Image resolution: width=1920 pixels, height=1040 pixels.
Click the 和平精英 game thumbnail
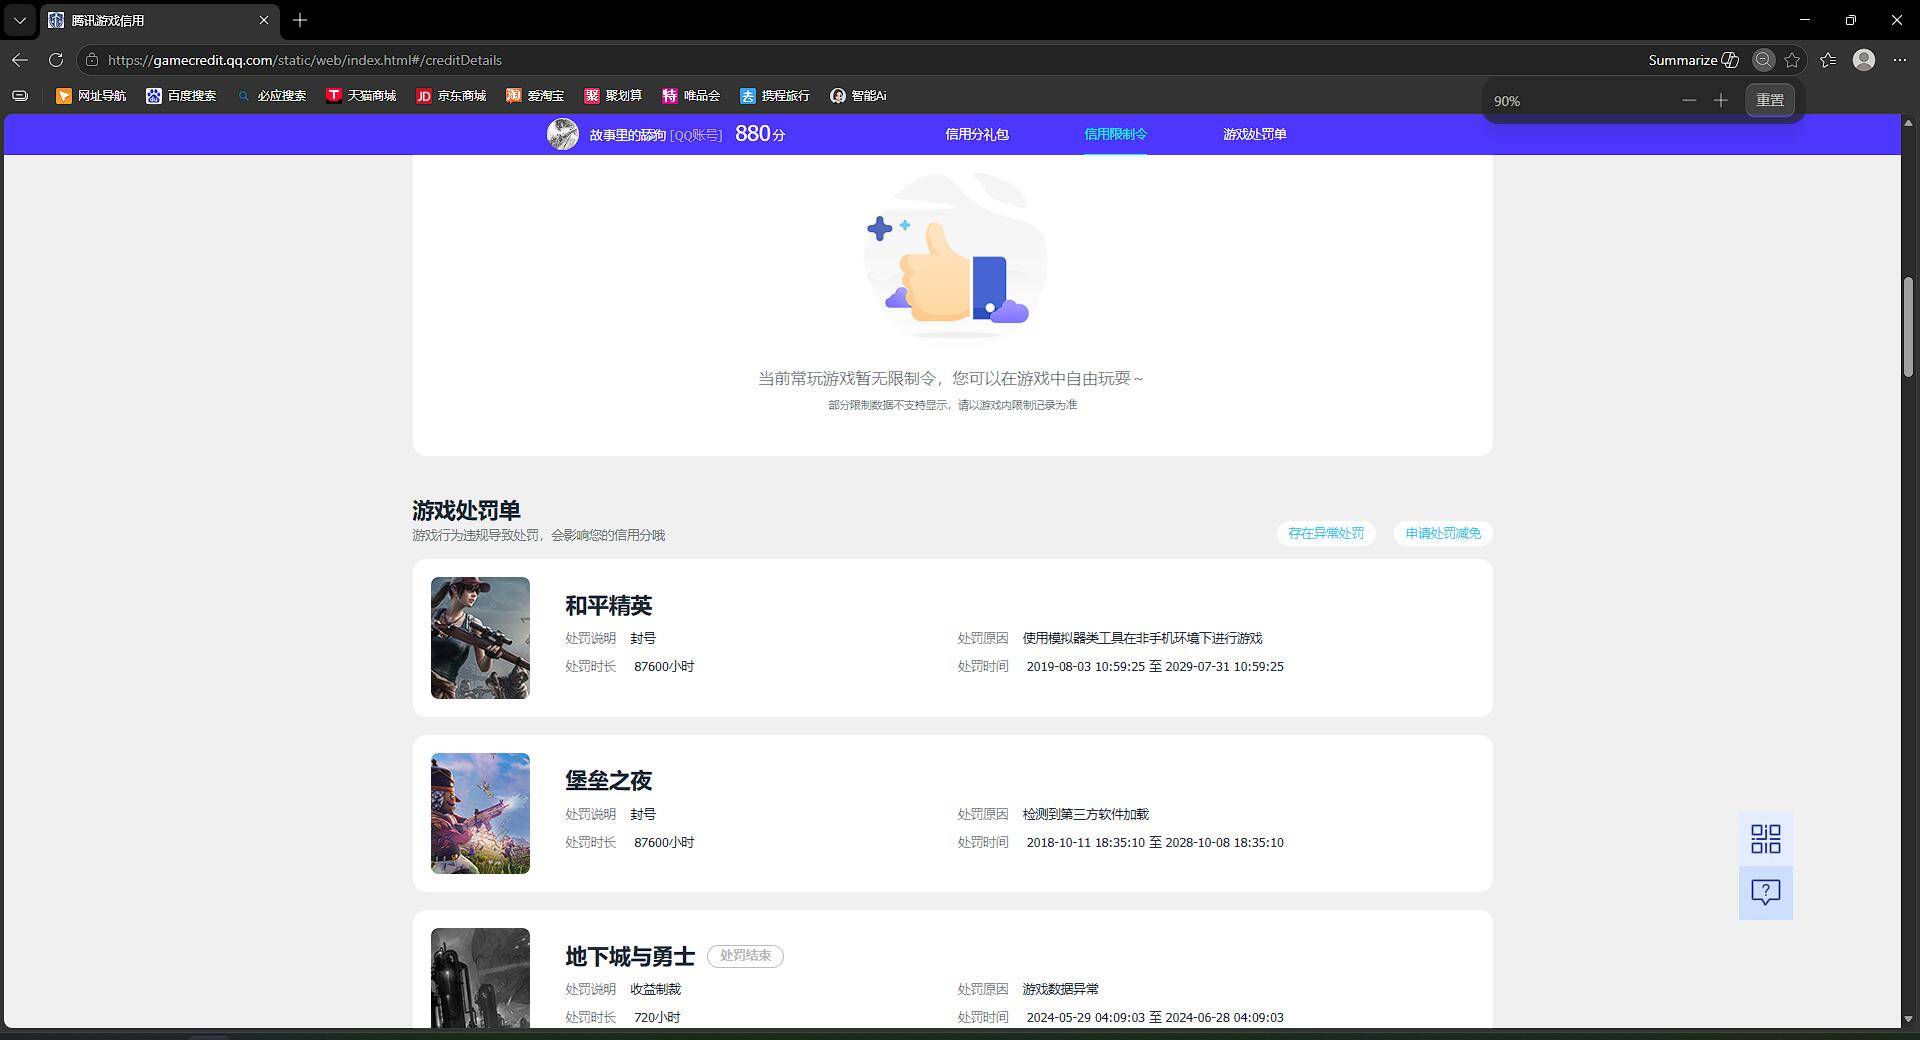[x=480, y=638]
